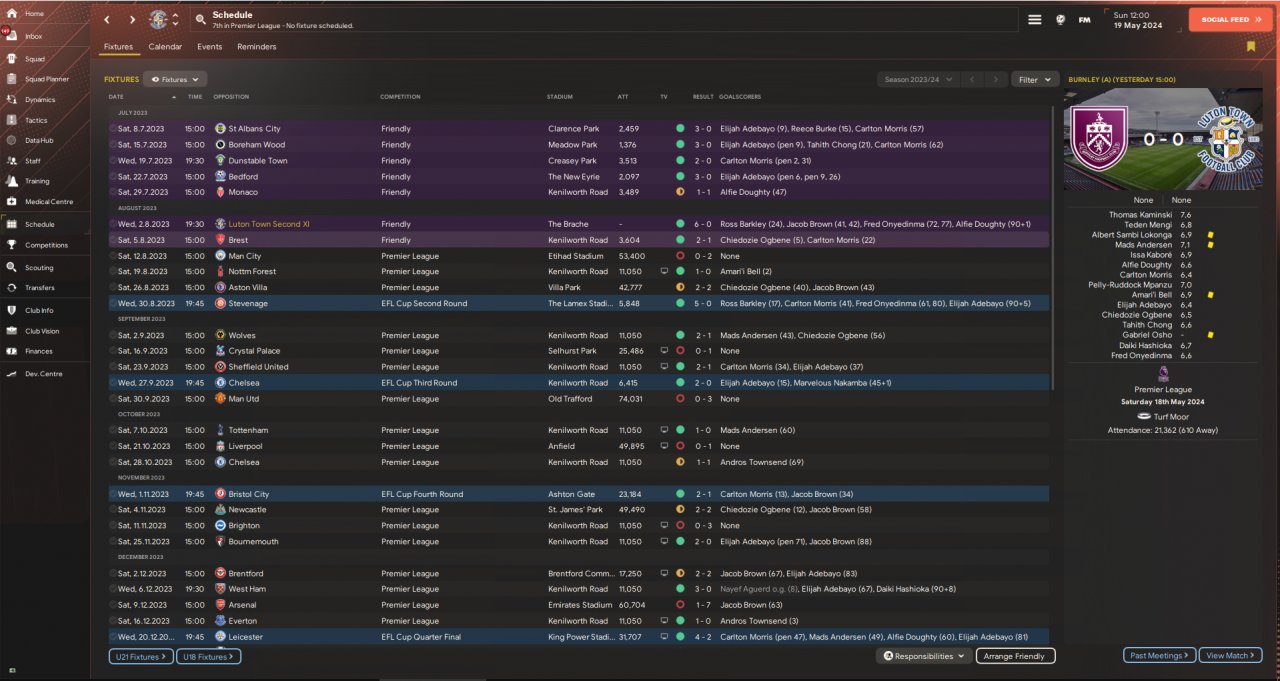Open the Filter dropdown

point(1034,79)
